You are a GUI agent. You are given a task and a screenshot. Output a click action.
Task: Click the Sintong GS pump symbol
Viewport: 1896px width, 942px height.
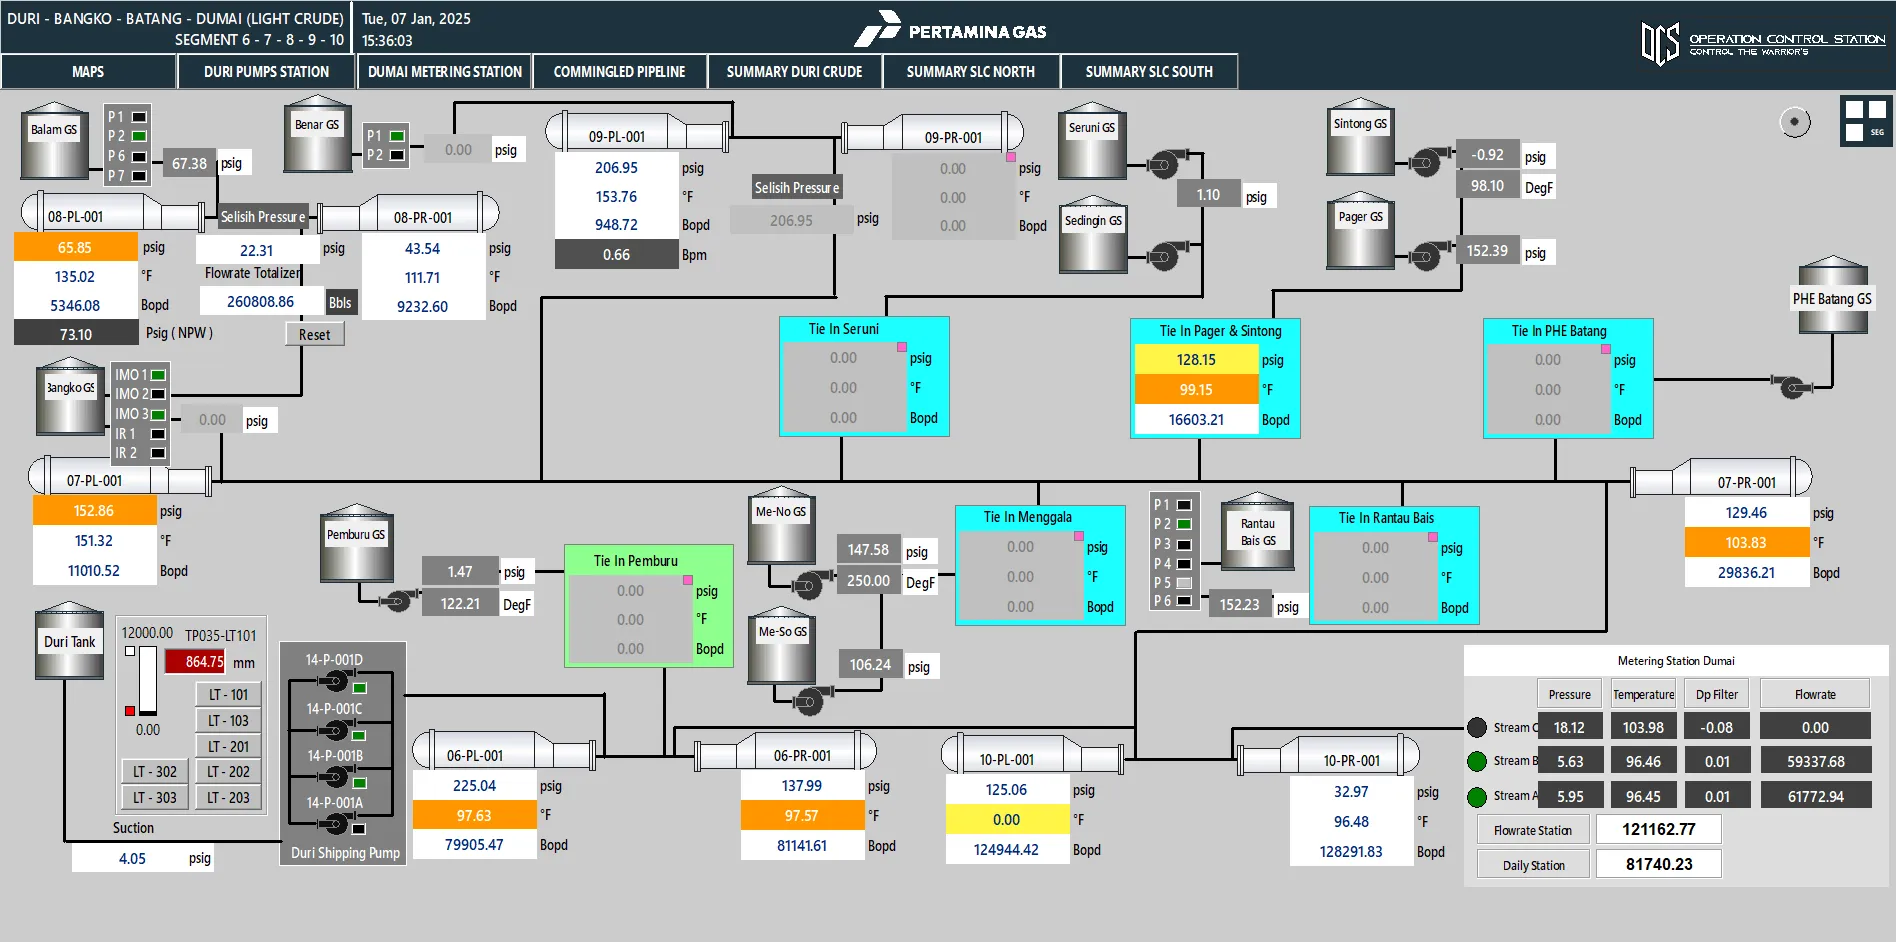click(x=1424, y=162)
